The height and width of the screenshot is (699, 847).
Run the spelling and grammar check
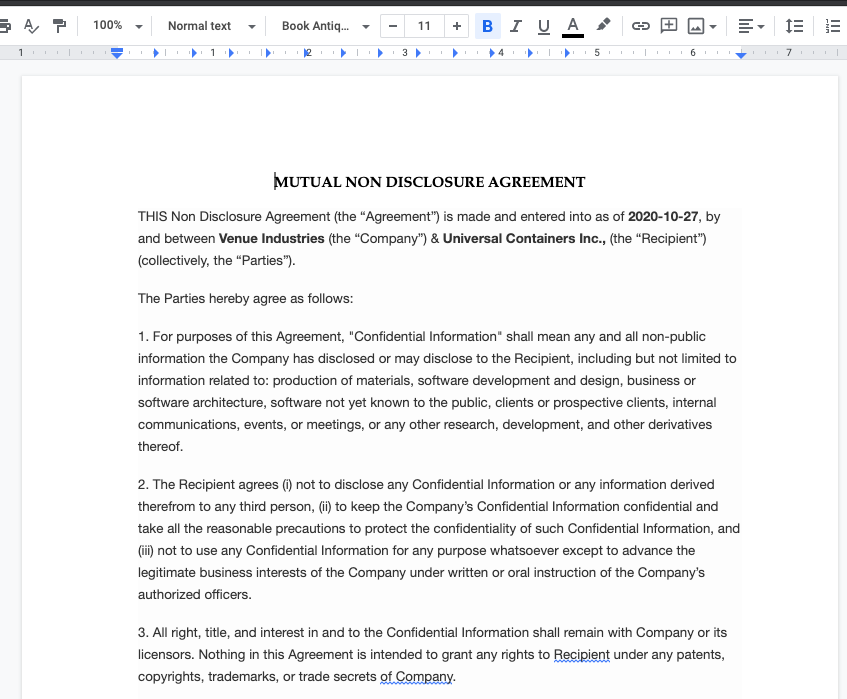(x=31, y=26)
